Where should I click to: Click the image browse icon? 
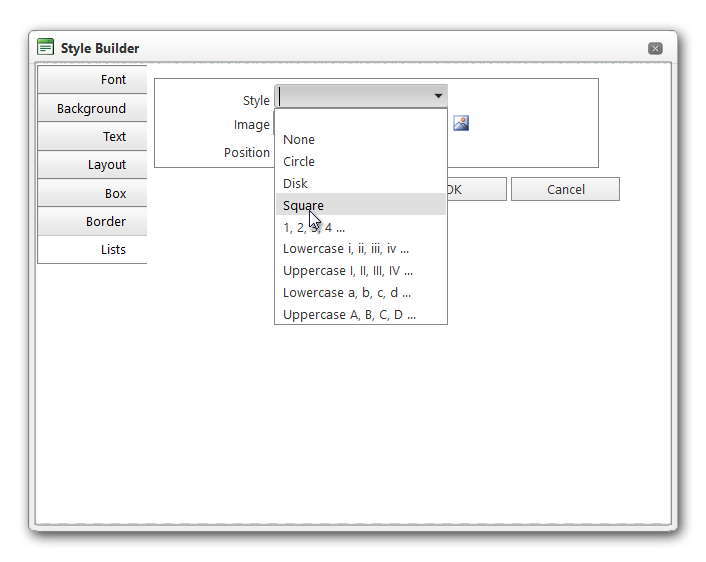[461, 123]
